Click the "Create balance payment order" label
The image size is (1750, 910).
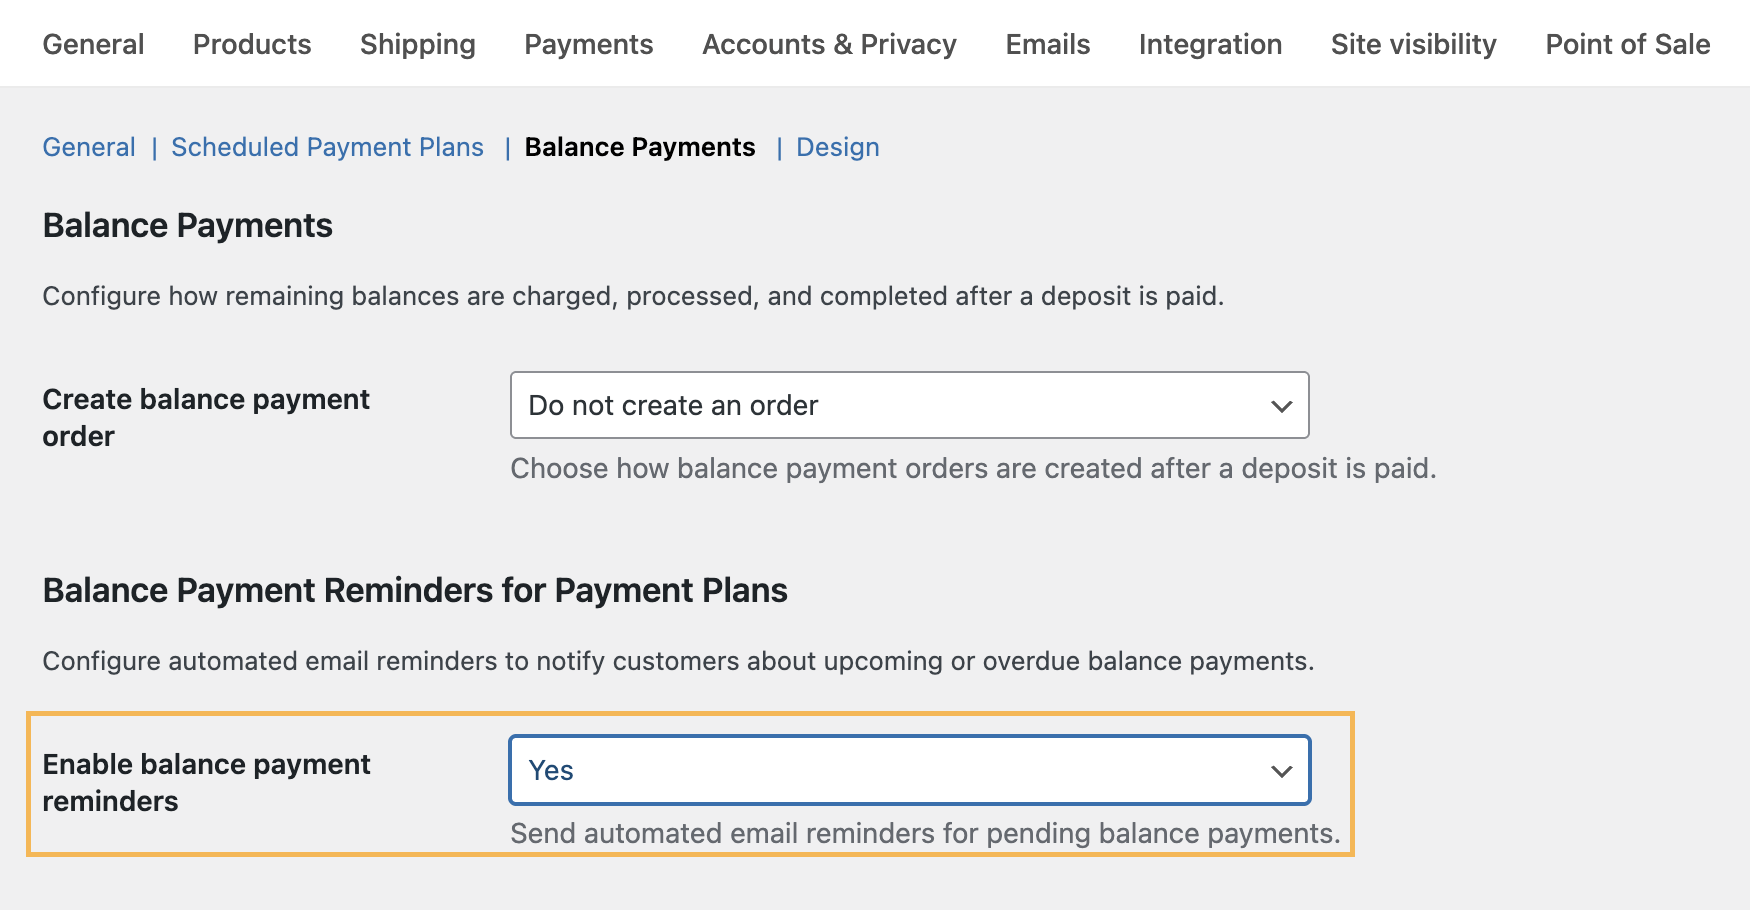[x=206, y=417]
